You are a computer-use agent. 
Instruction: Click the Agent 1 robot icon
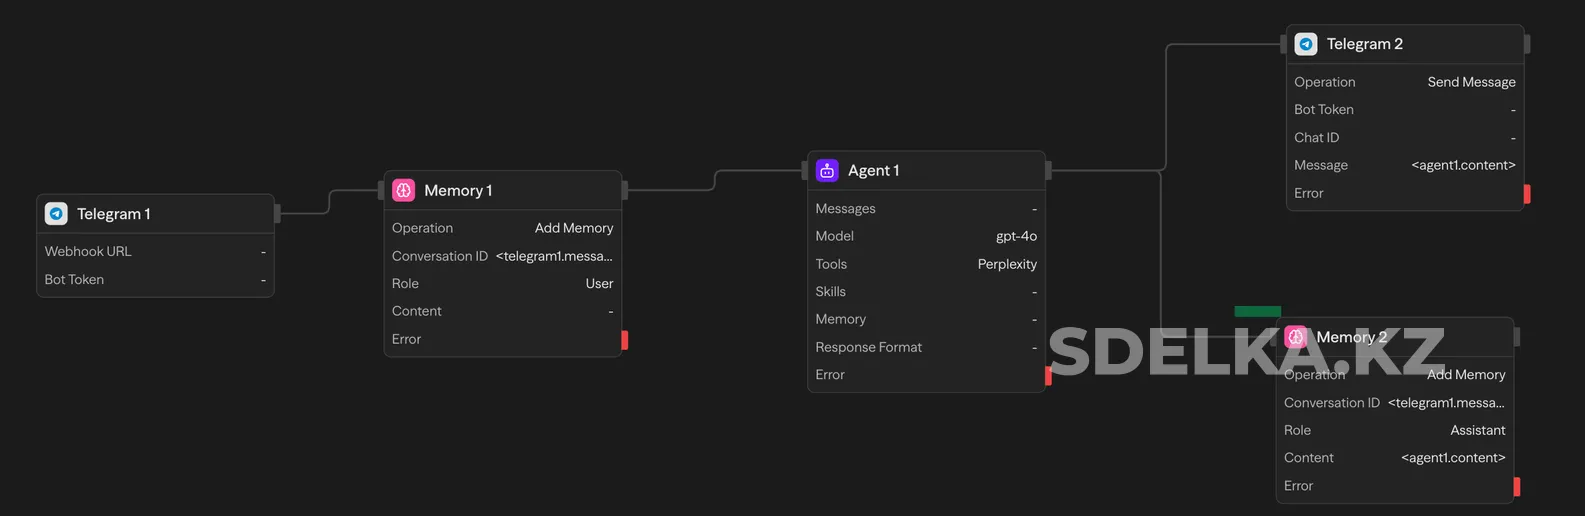click(827, 171)
